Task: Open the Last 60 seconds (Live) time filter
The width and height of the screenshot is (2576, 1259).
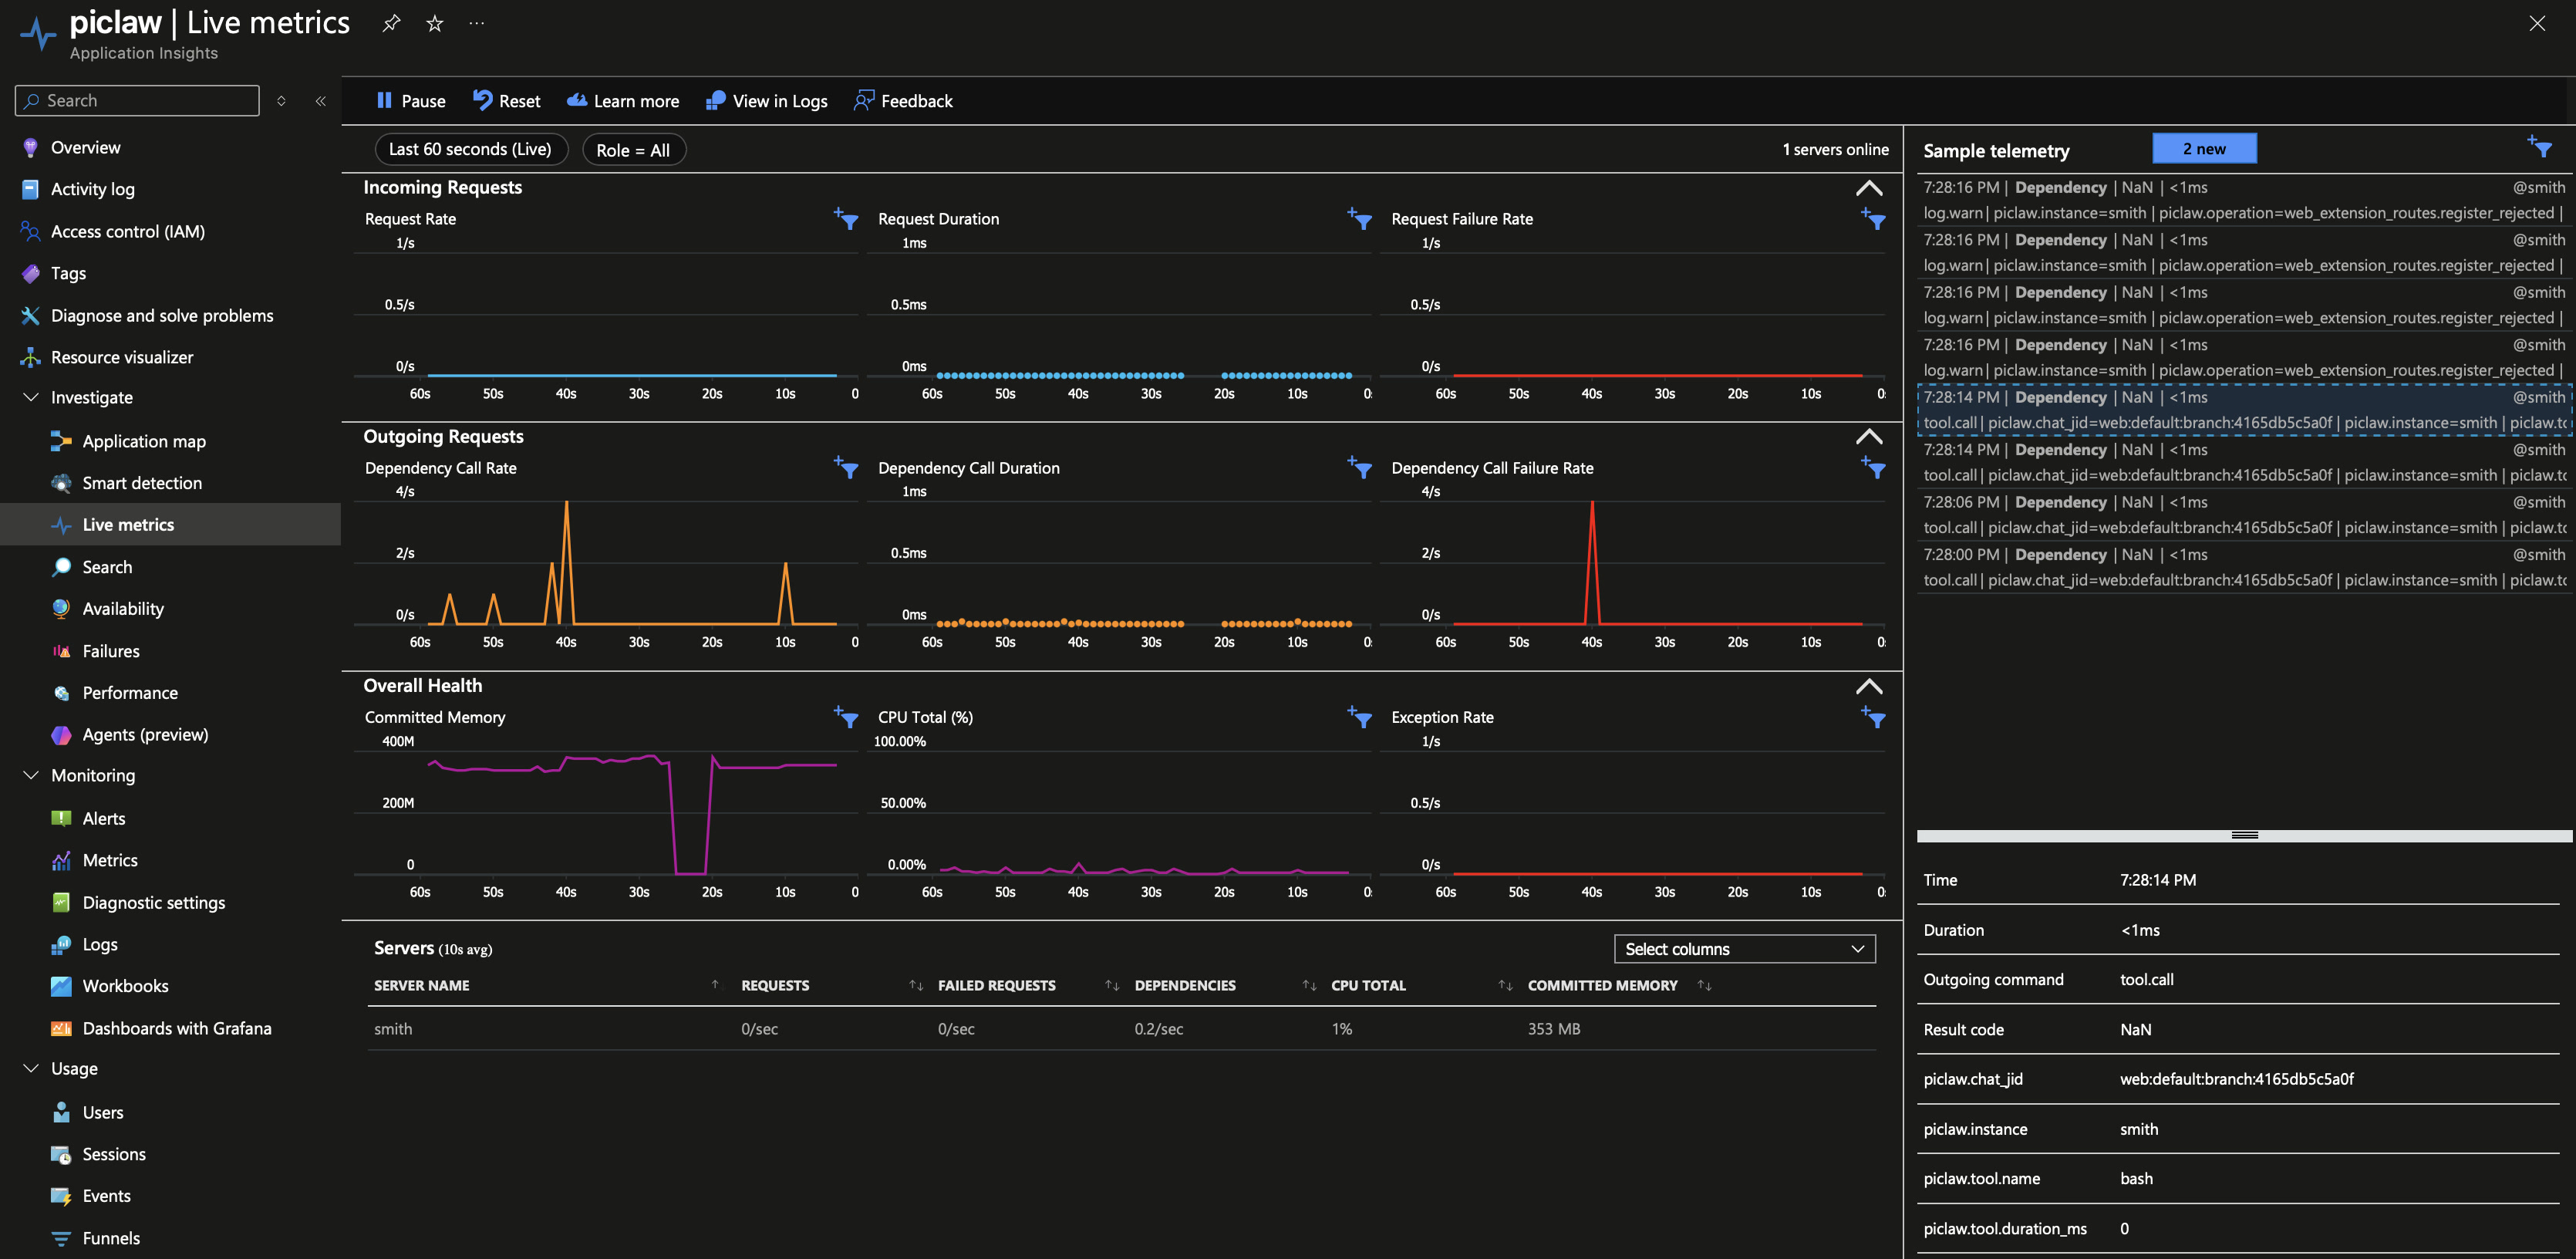Action: click(x=471, y=149)
